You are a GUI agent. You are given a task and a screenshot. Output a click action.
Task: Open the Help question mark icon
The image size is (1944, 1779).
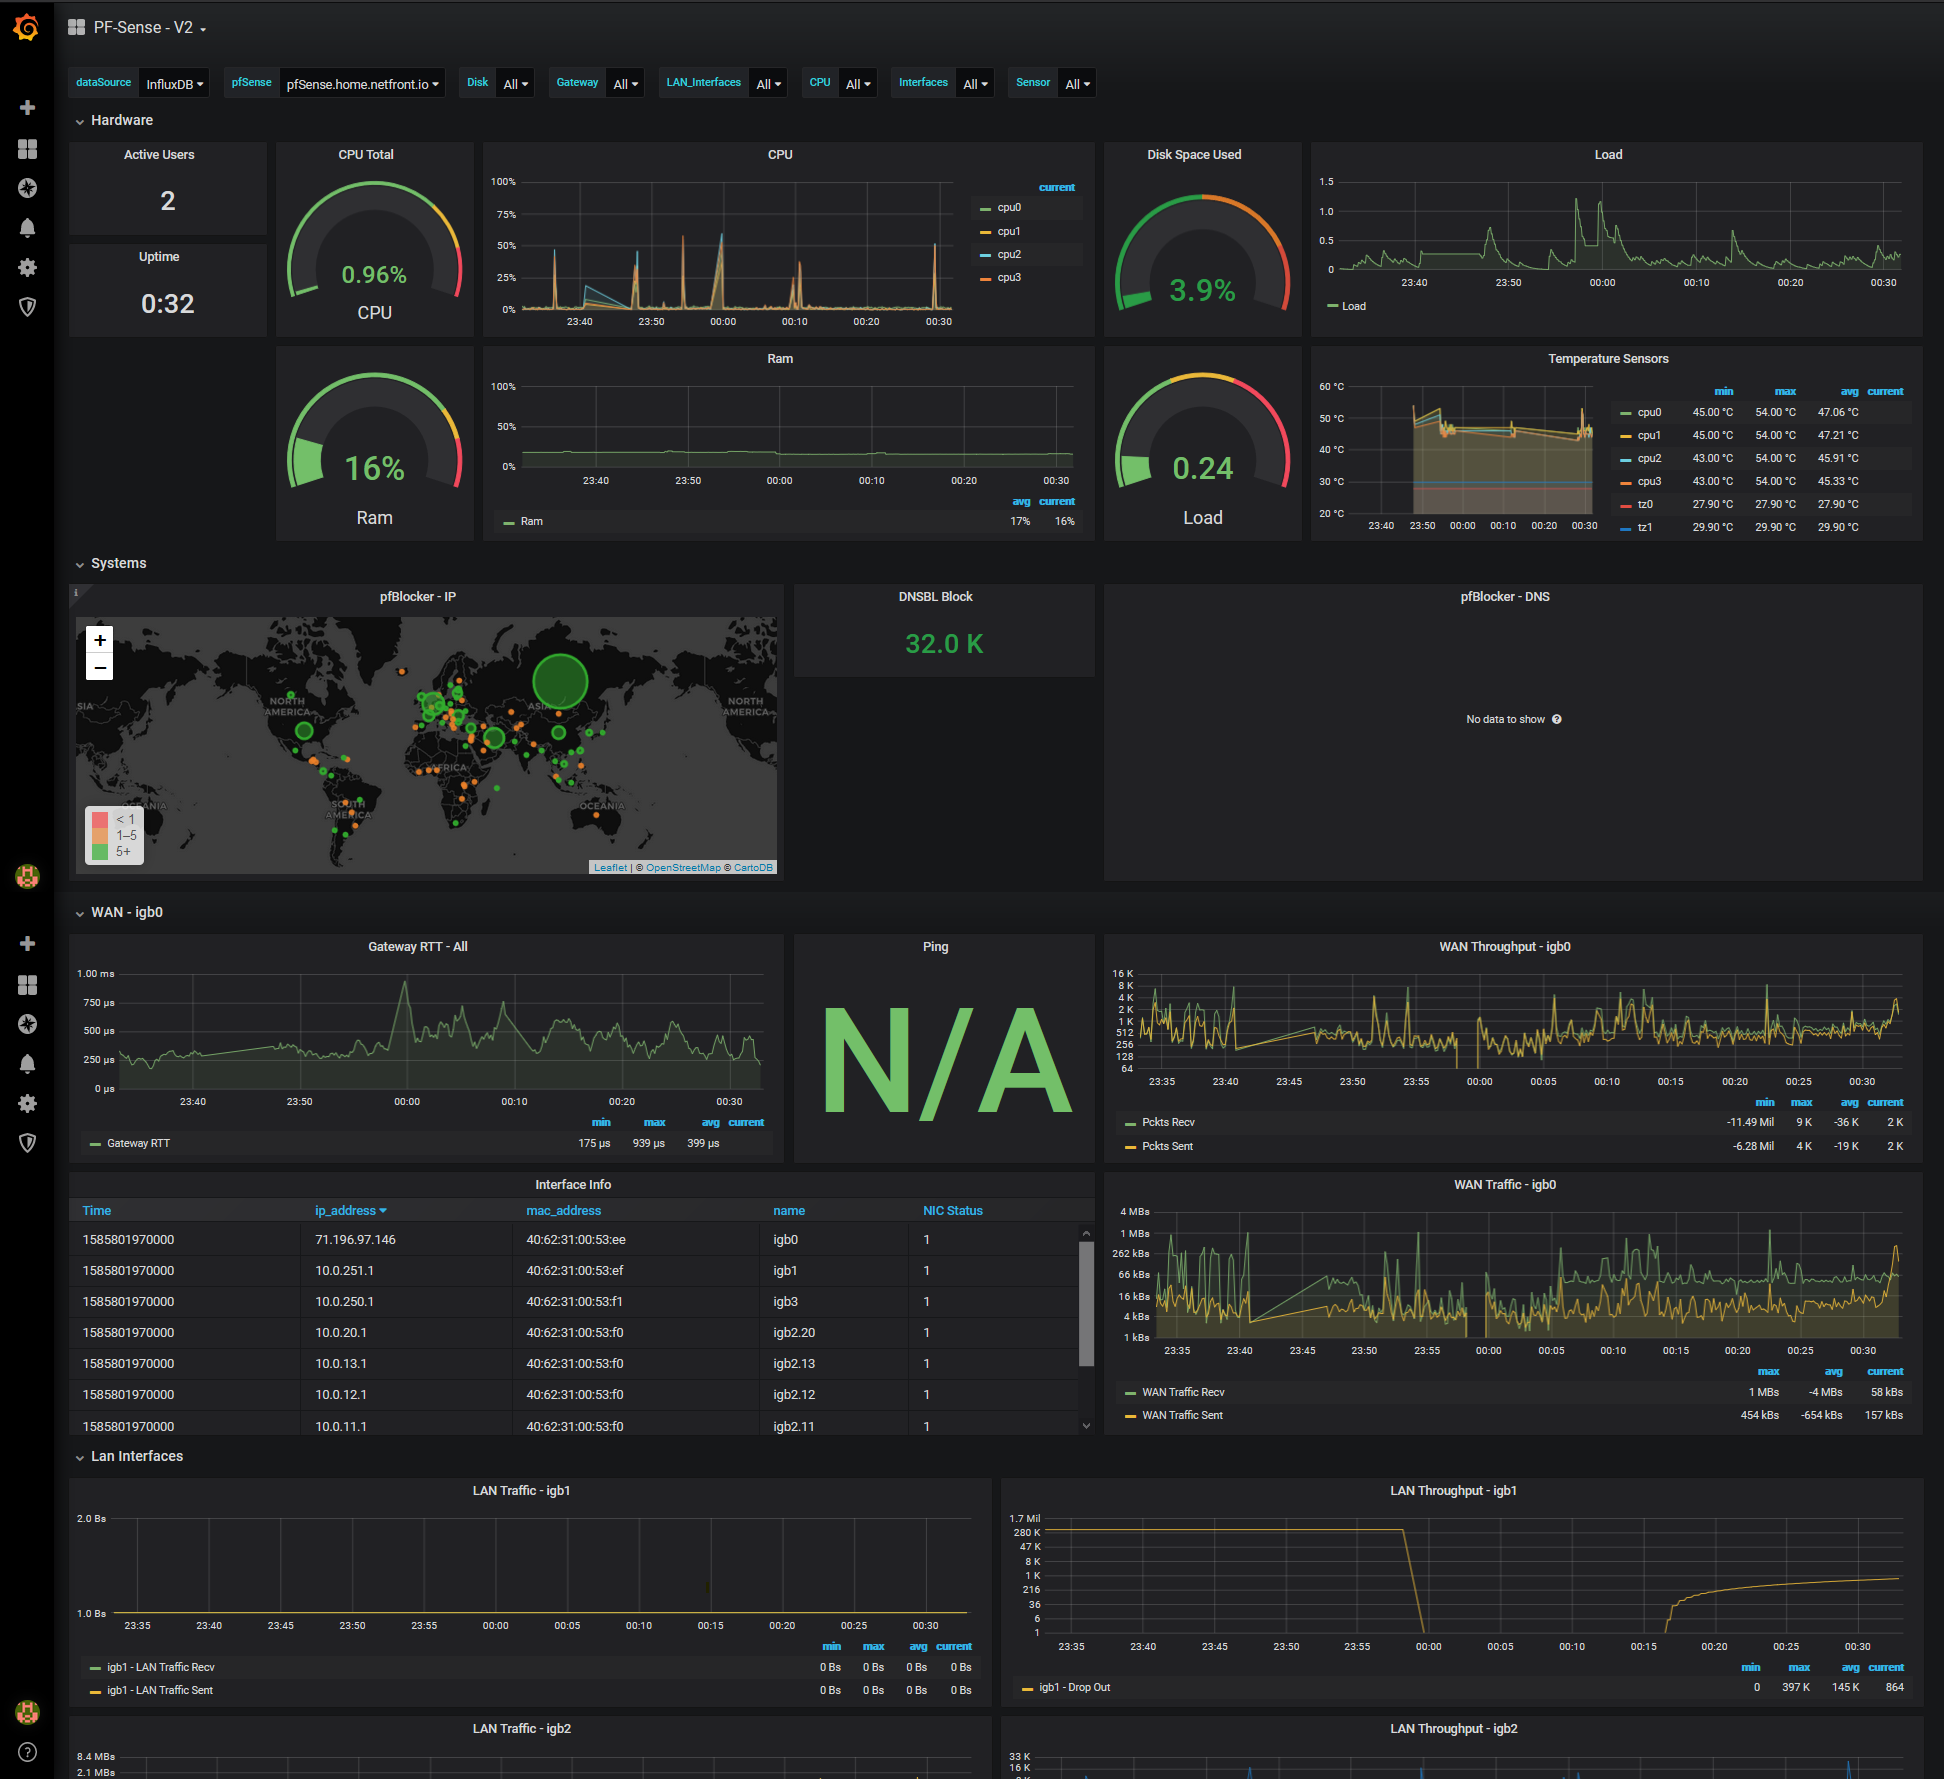tap(27, 1751)
